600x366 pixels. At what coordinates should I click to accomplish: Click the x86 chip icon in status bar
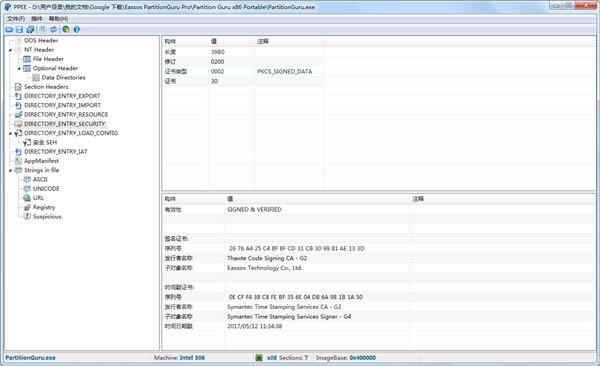click(259, 358)
